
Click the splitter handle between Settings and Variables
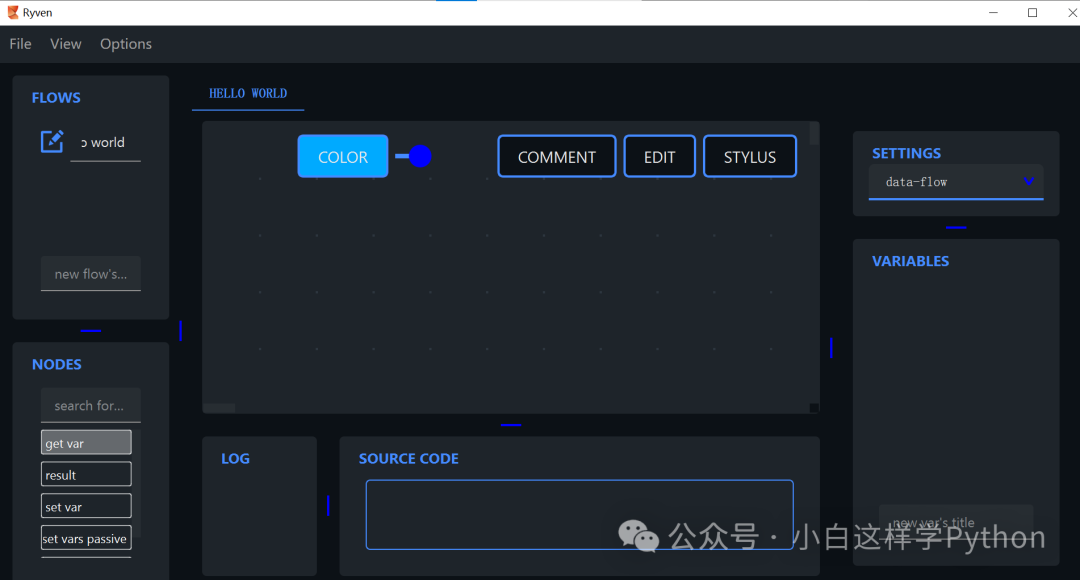955,227
